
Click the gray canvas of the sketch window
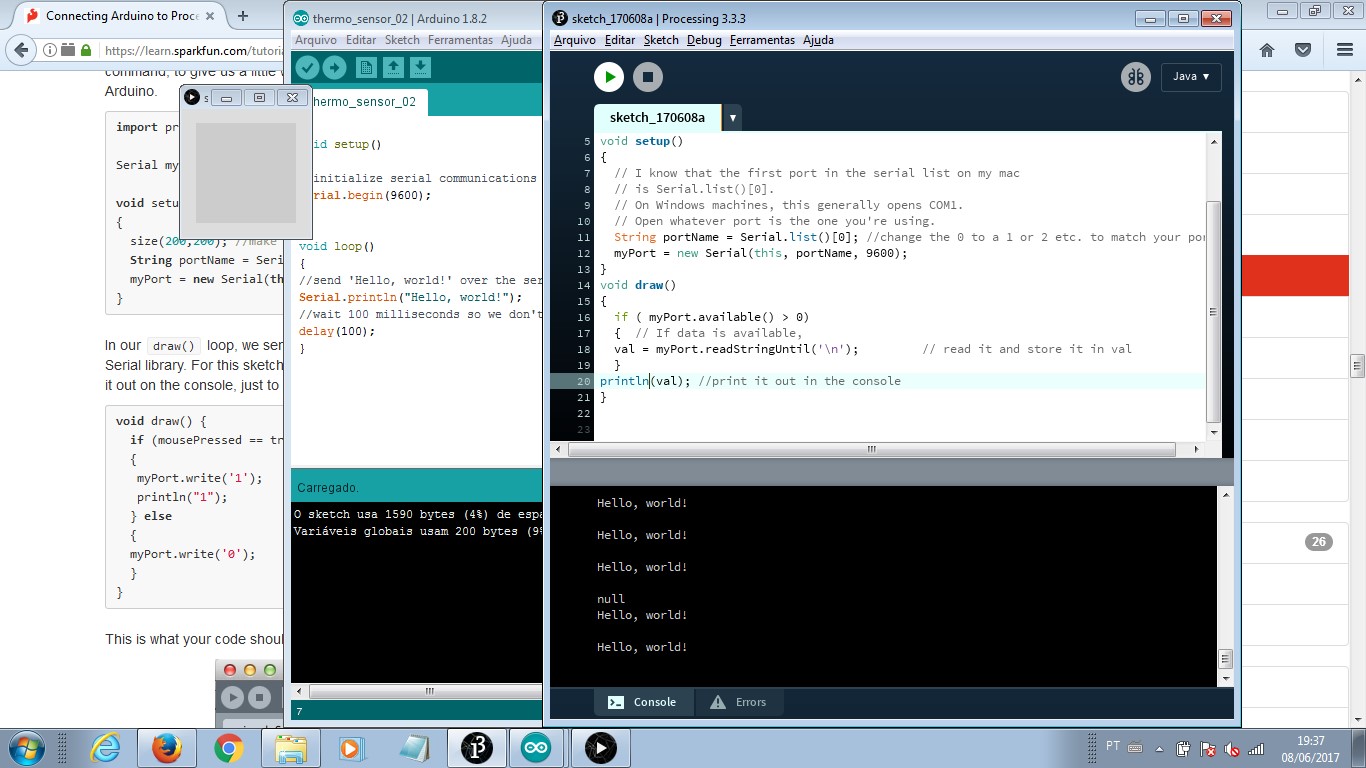click(x=246, y=172)
